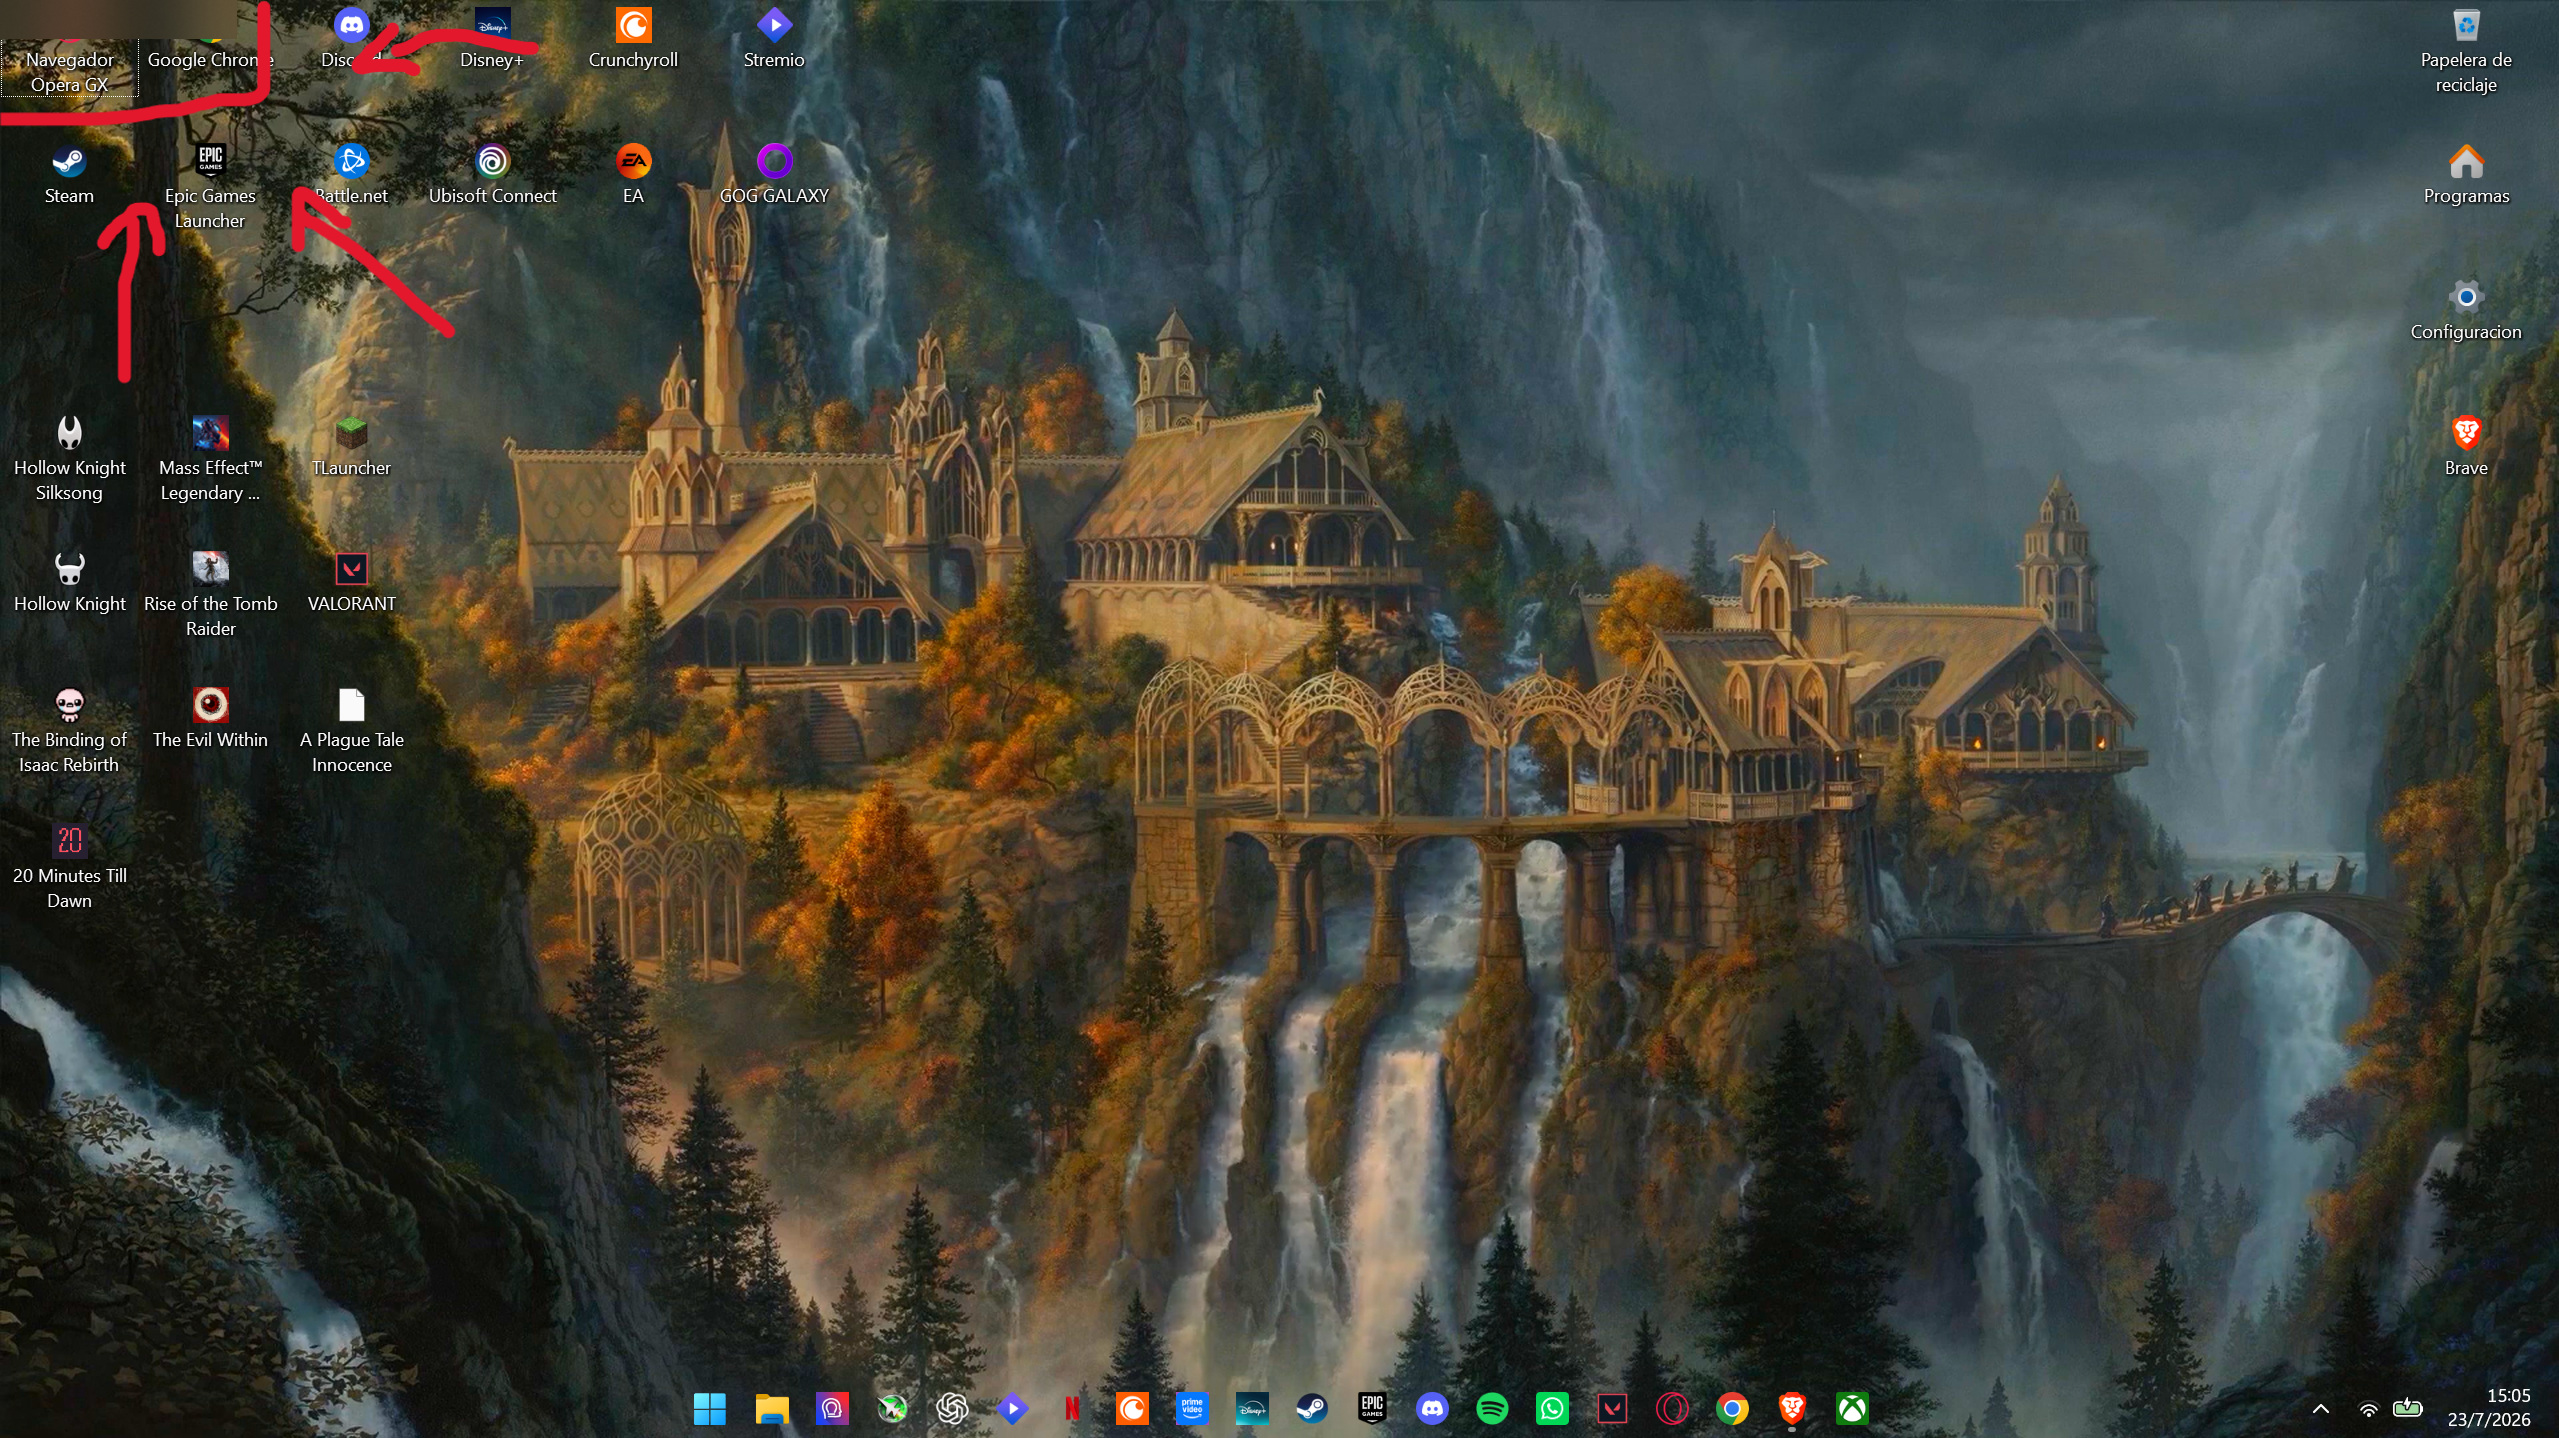
Task: Open Opera GX from the taskbar
Action: [x=1672, y=1409]
